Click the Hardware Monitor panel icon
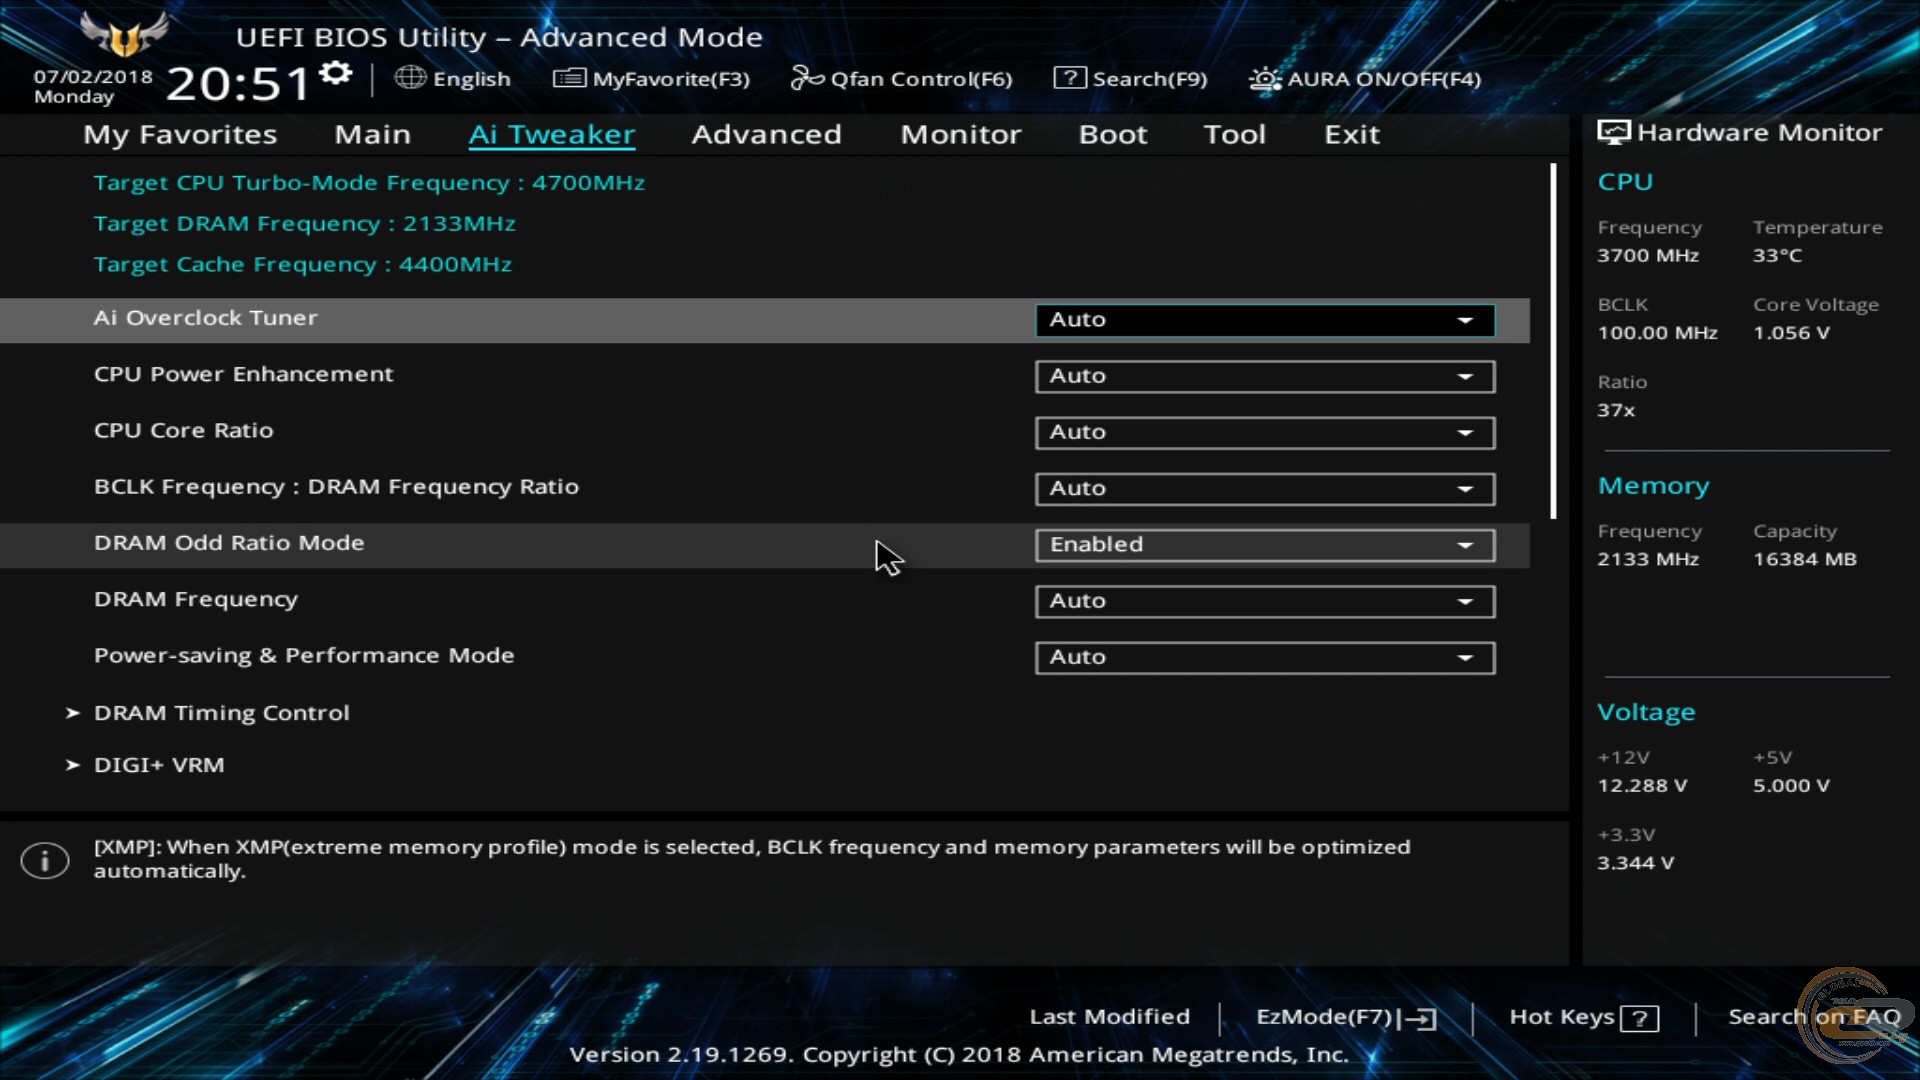Screen dimensions: 1920x1080 (x=1613, y=131)
